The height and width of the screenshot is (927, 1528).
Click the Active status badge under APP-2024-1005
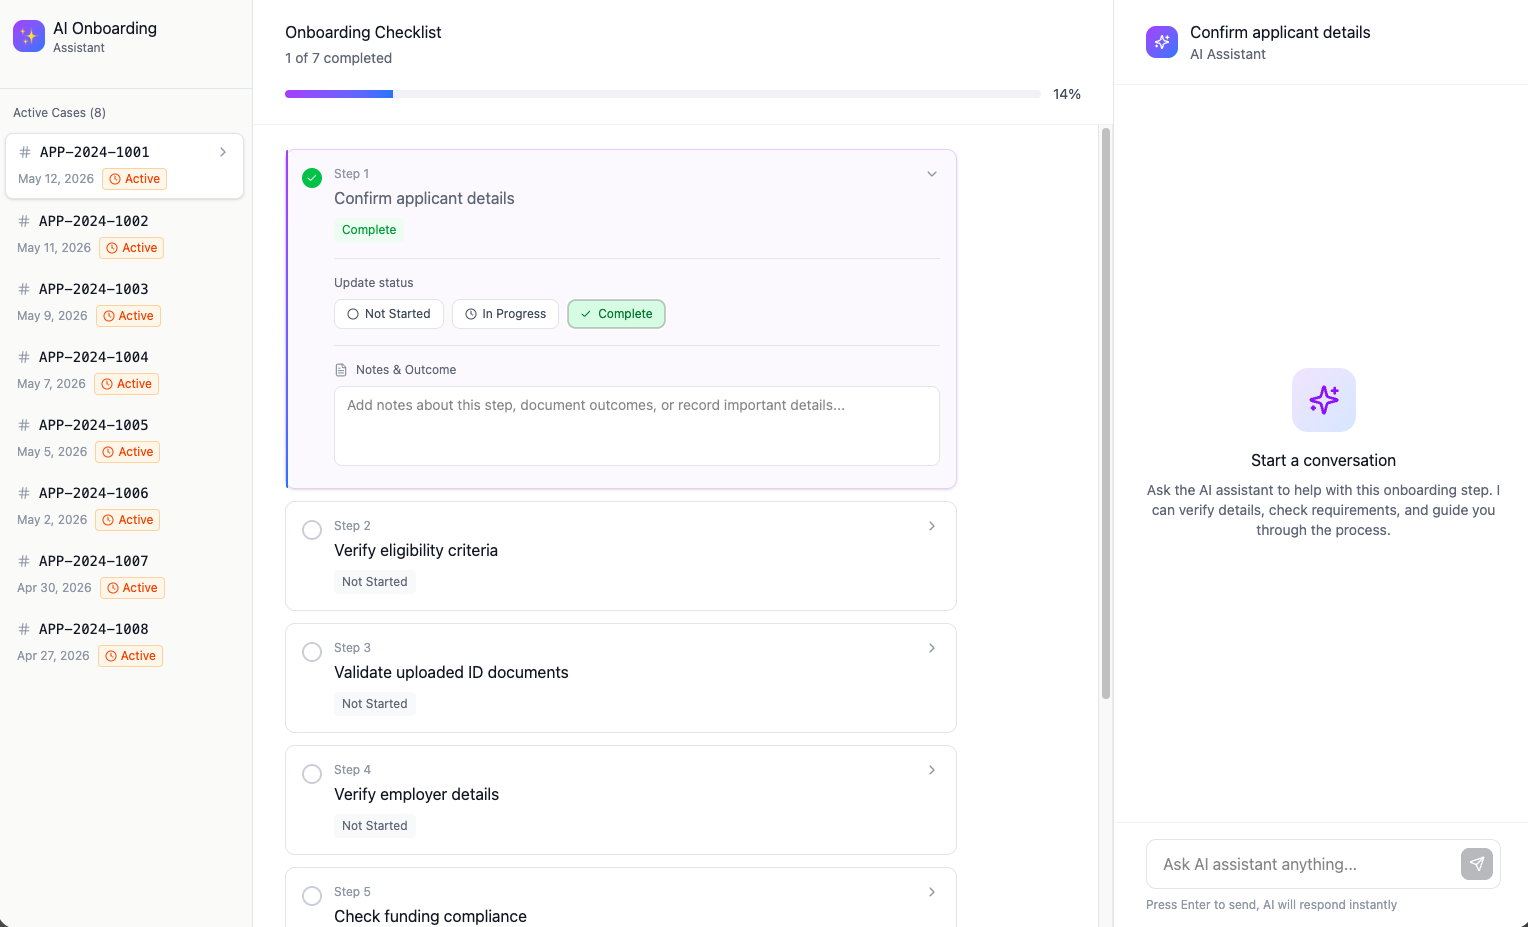tap(128, 452)
